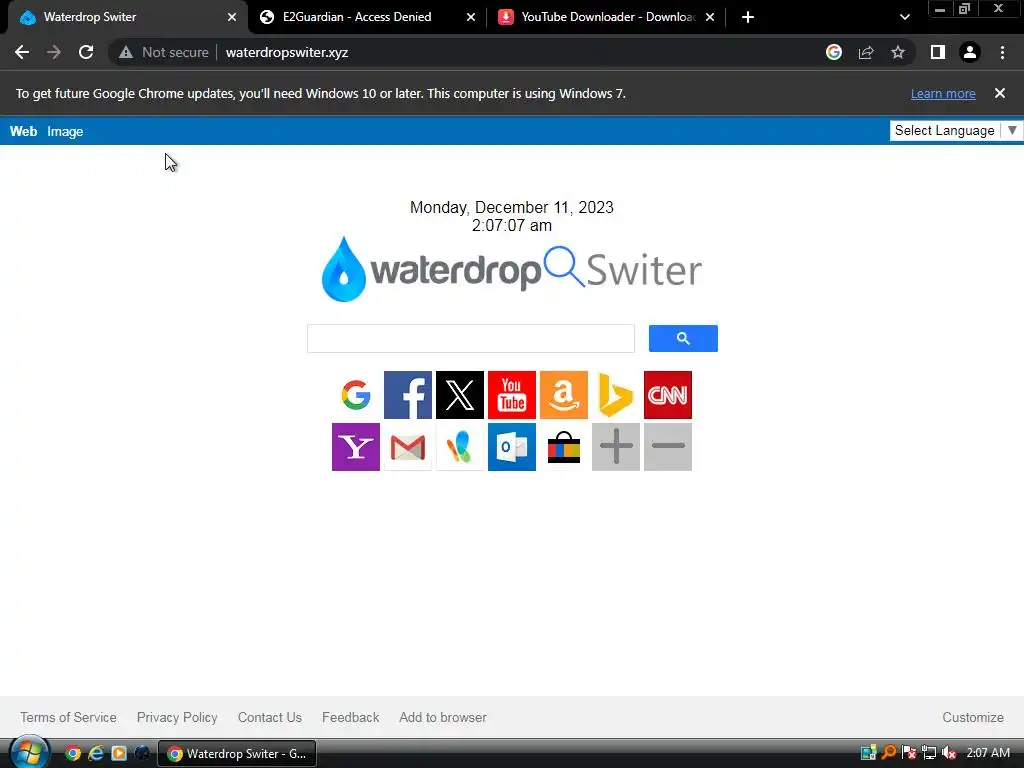Open the Chrome profile avatar menu
1024x768 pixels.
[x=970, y=52]
